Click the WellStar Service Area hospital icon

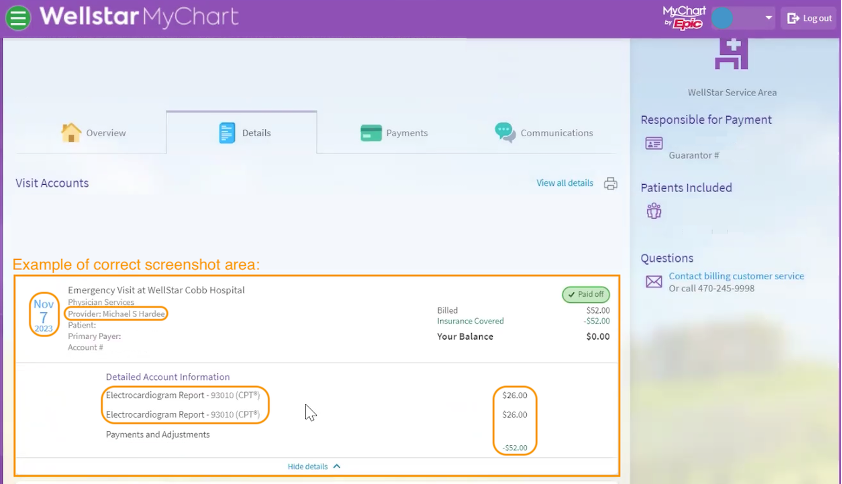731,54
